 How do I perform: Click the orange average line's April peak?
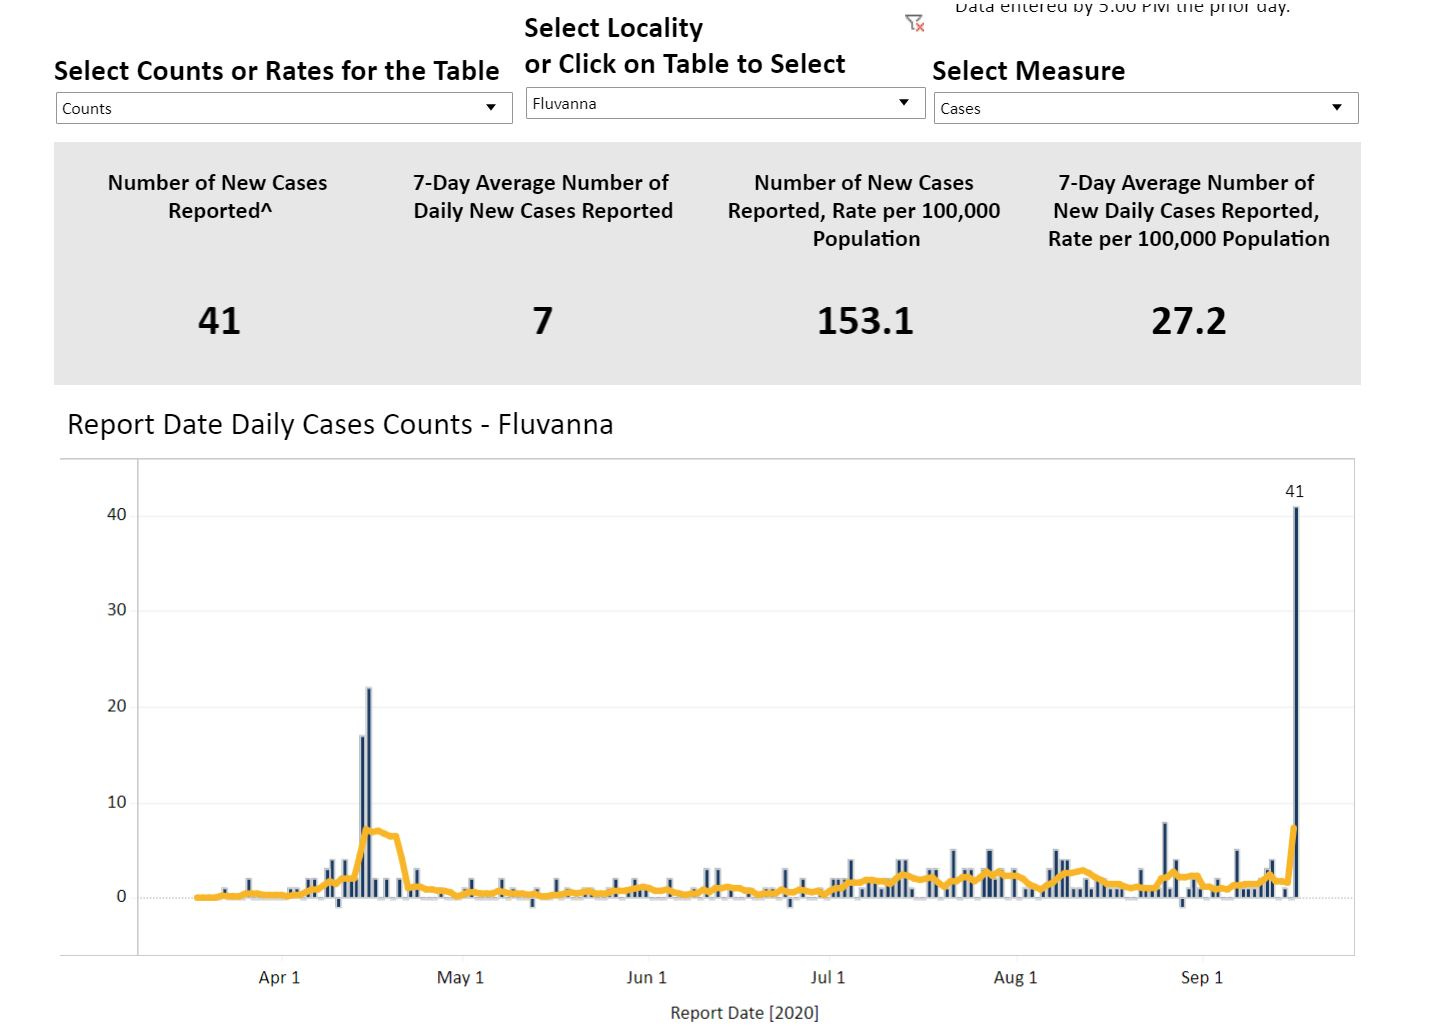click(x=375, y=830)
